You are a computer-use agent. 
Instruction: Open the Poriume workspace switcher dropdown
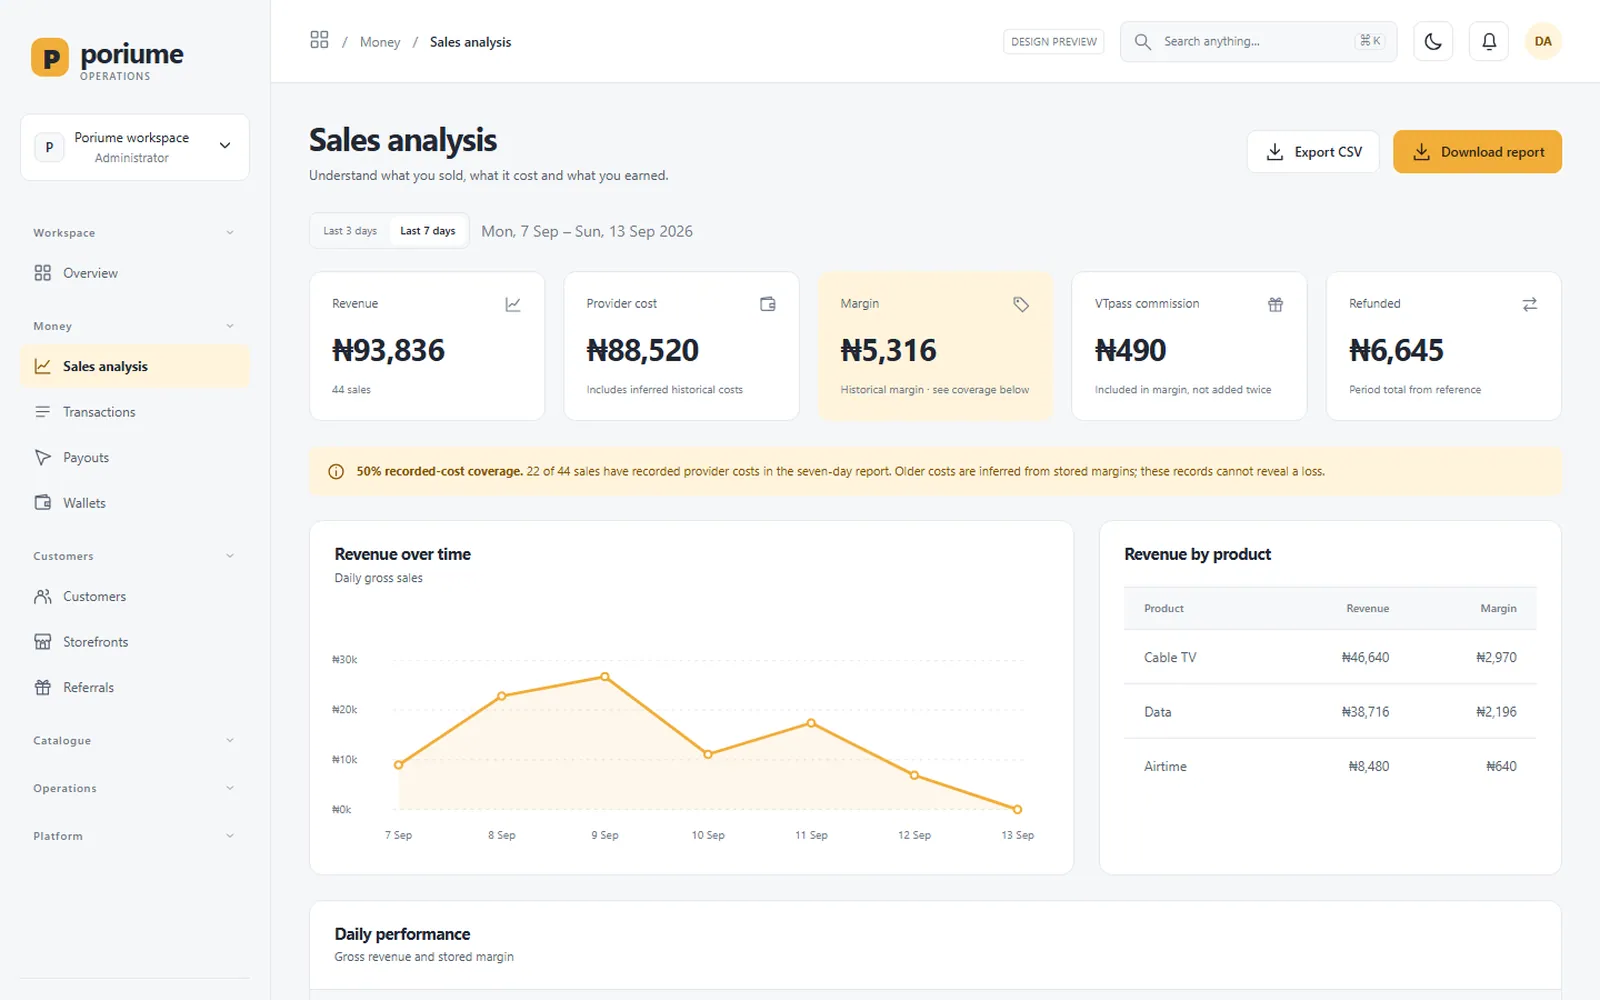pos(135,147)
